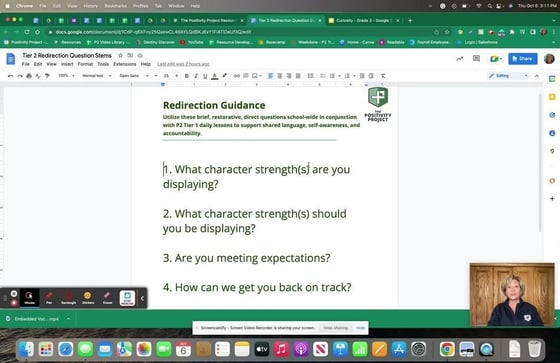
Task: Click the Last edit history link
Action: click(183, 64)
